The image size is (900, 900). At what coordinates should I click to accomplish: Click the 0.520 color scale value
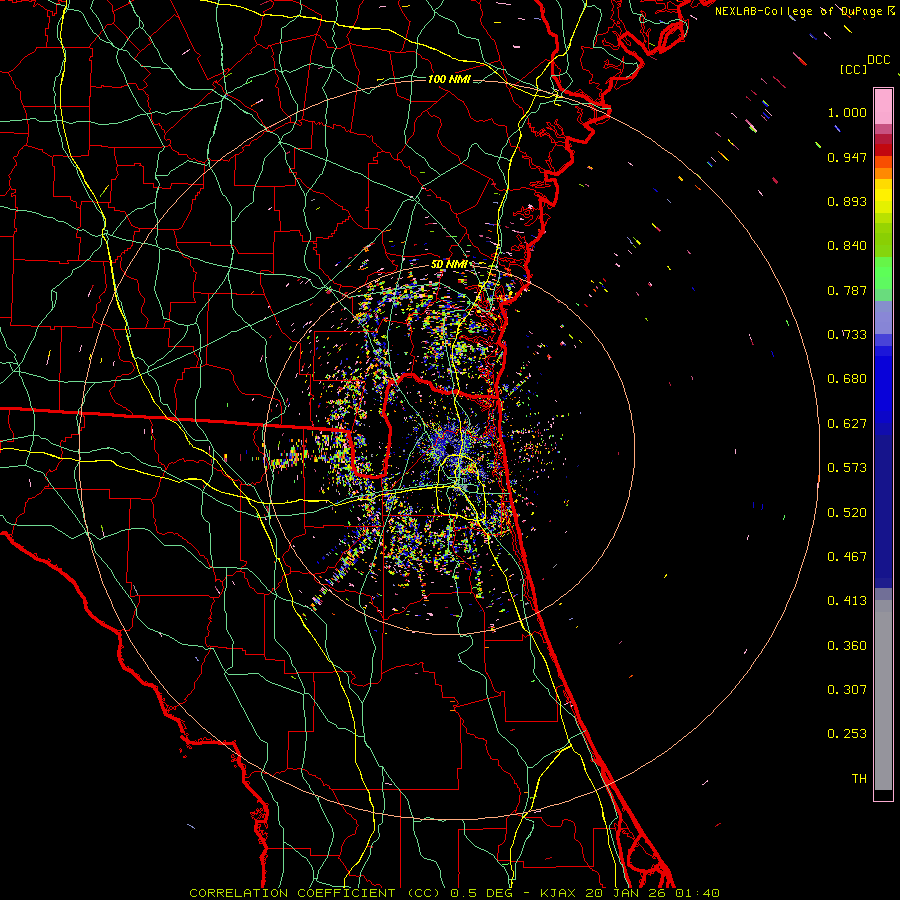point(847,512)
